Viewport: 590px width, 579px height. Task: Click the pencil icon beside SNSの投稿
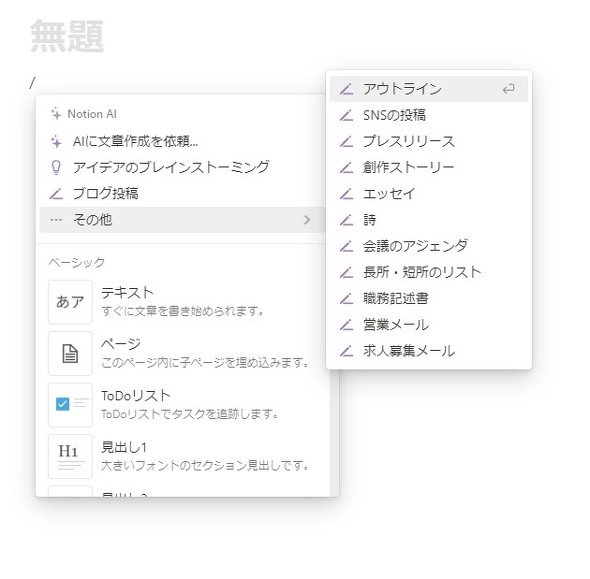pyautogui.click(x=346, y=115)
